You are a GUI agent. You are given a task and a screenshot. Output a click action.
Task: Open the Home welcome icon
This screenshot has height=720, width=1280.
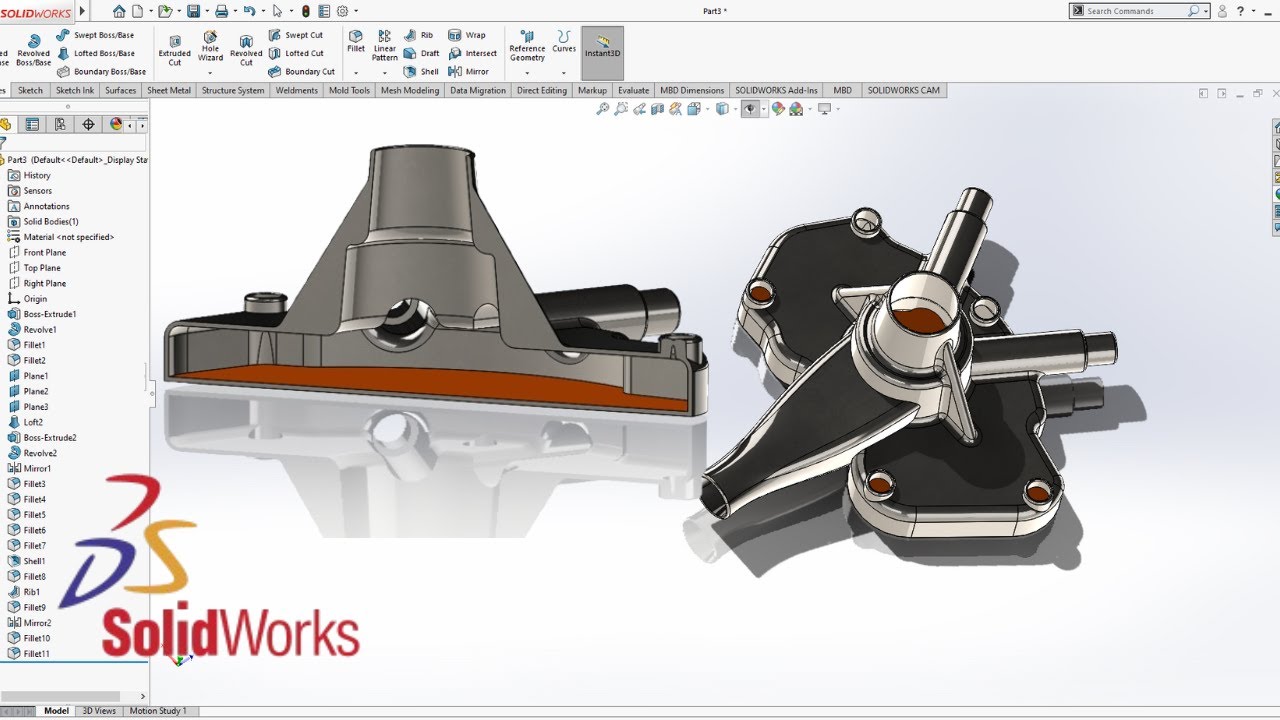[120, 11]
